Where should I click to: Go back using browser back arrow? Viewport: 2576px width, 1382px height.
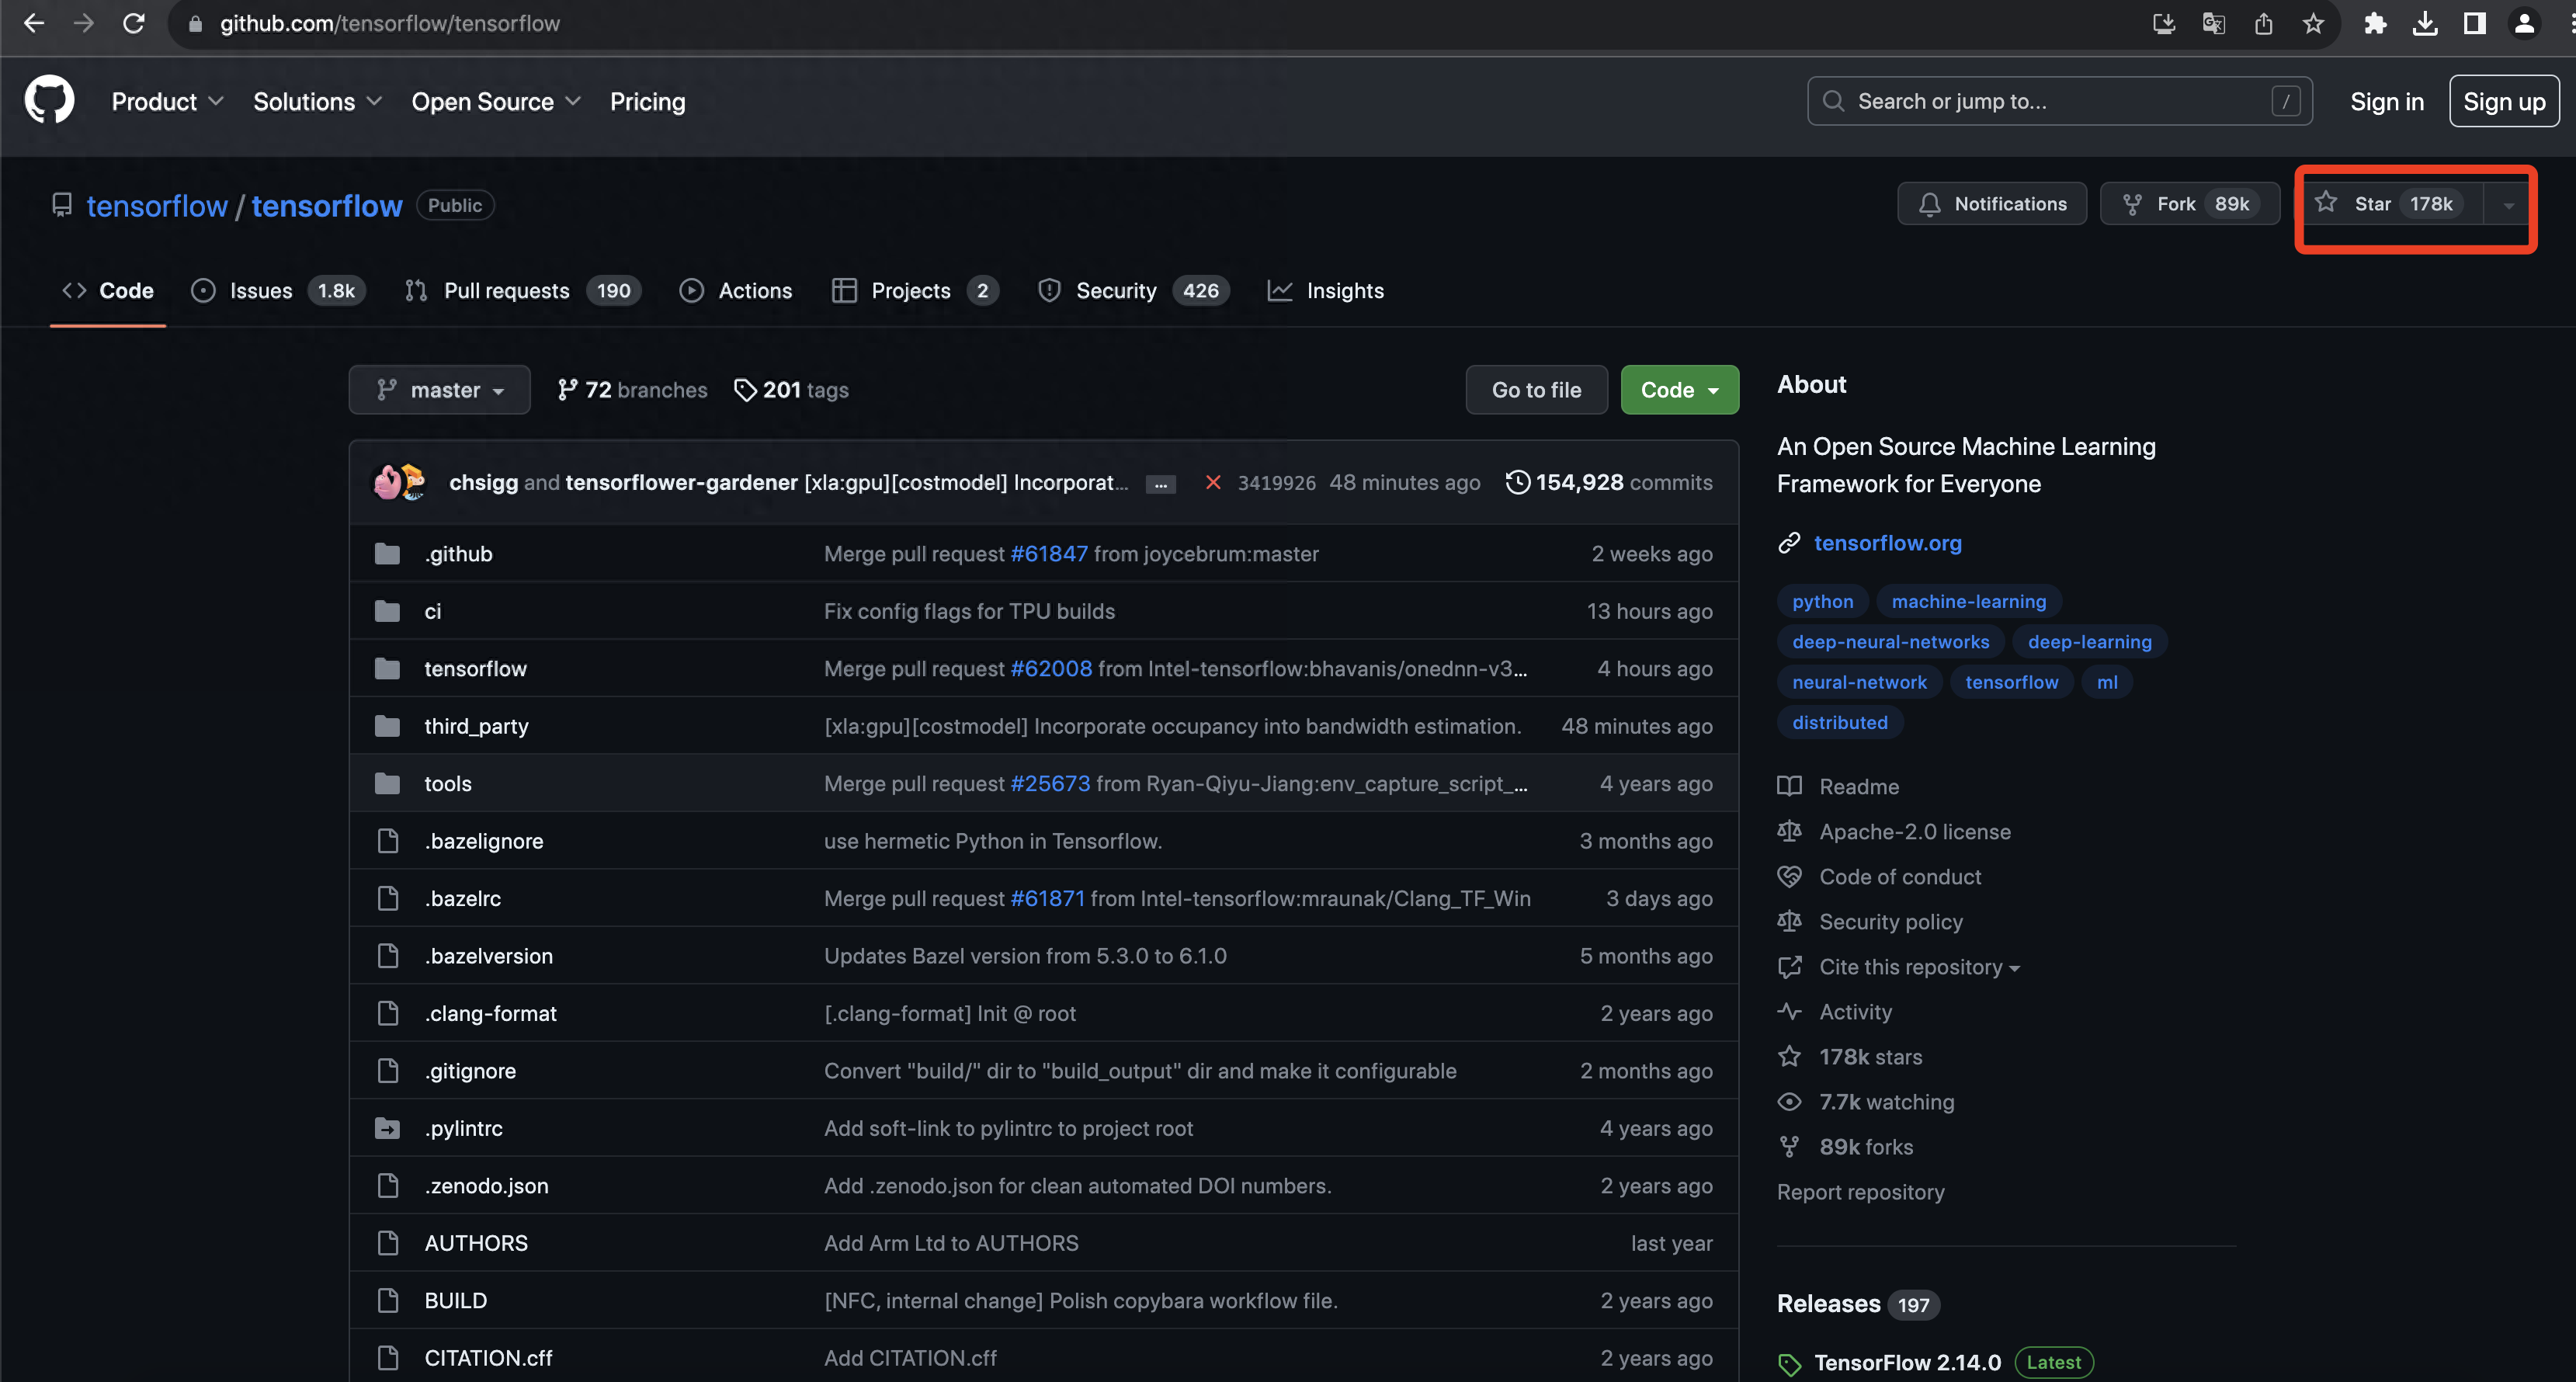34,23
